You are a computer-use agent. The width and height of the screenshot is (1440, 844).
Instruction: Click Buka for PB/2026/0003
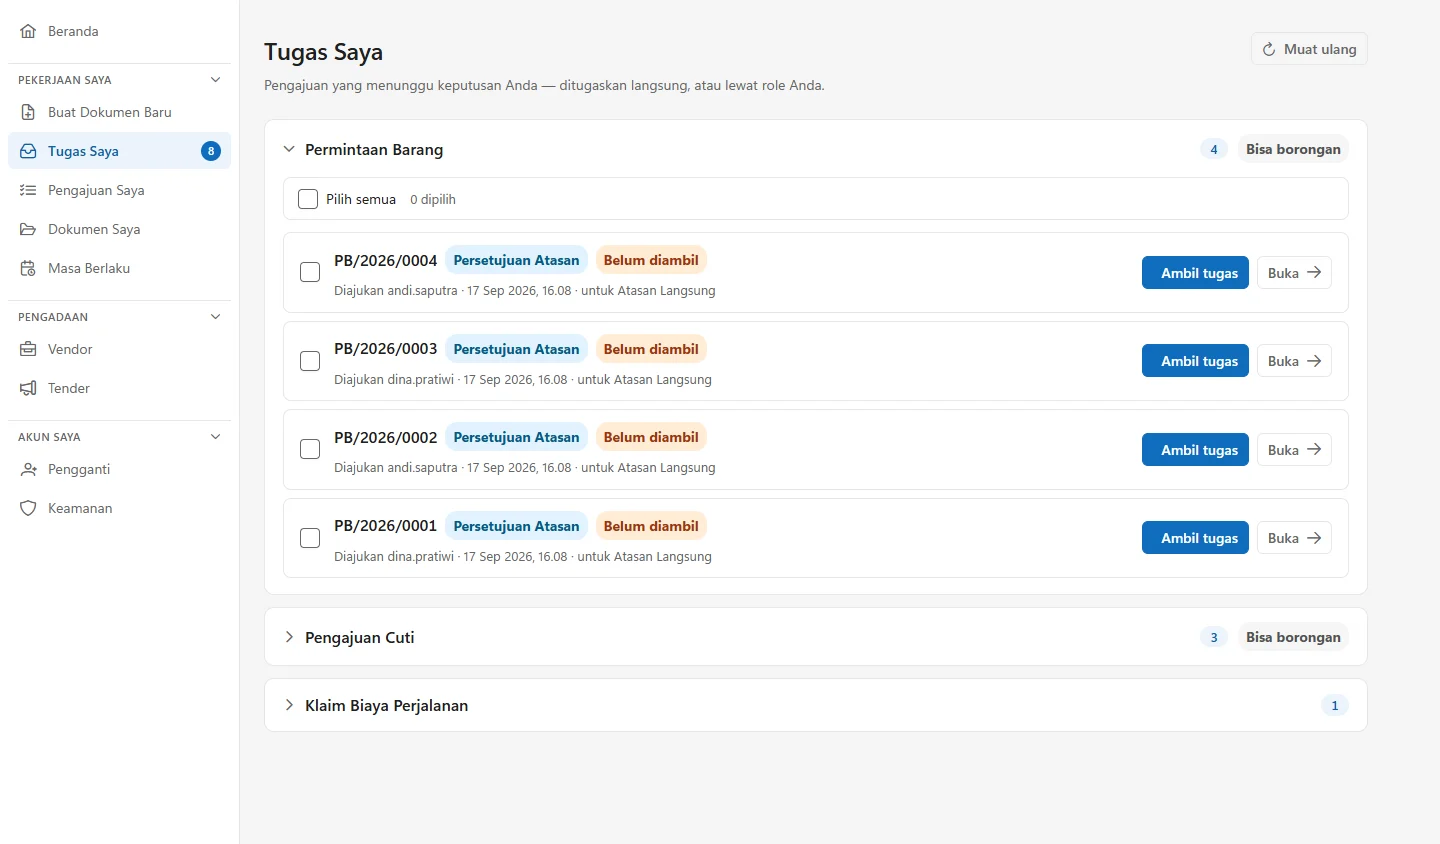1294,361
